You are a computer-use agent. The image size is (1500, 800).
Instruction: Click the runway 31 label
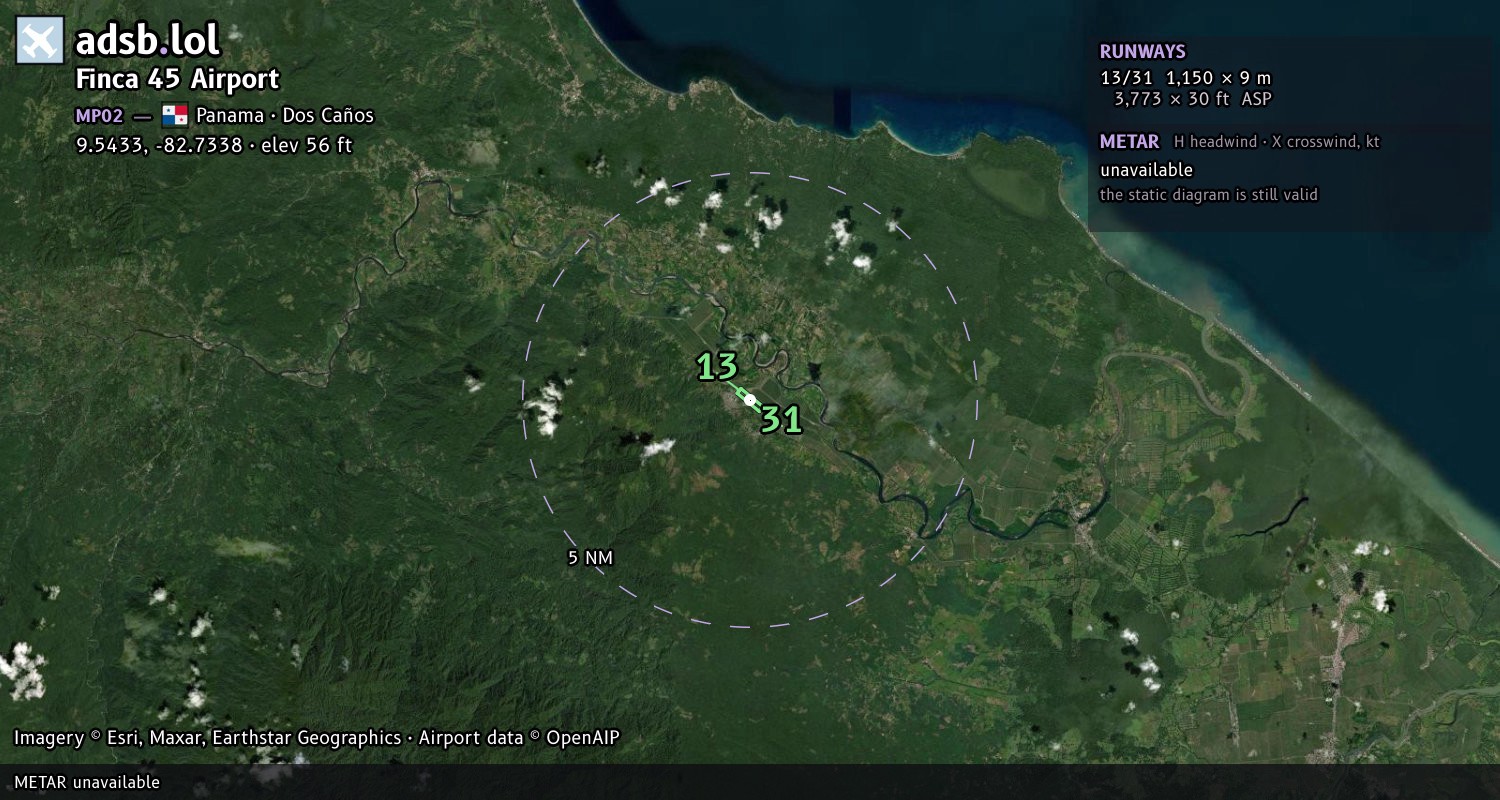point(781,419)
